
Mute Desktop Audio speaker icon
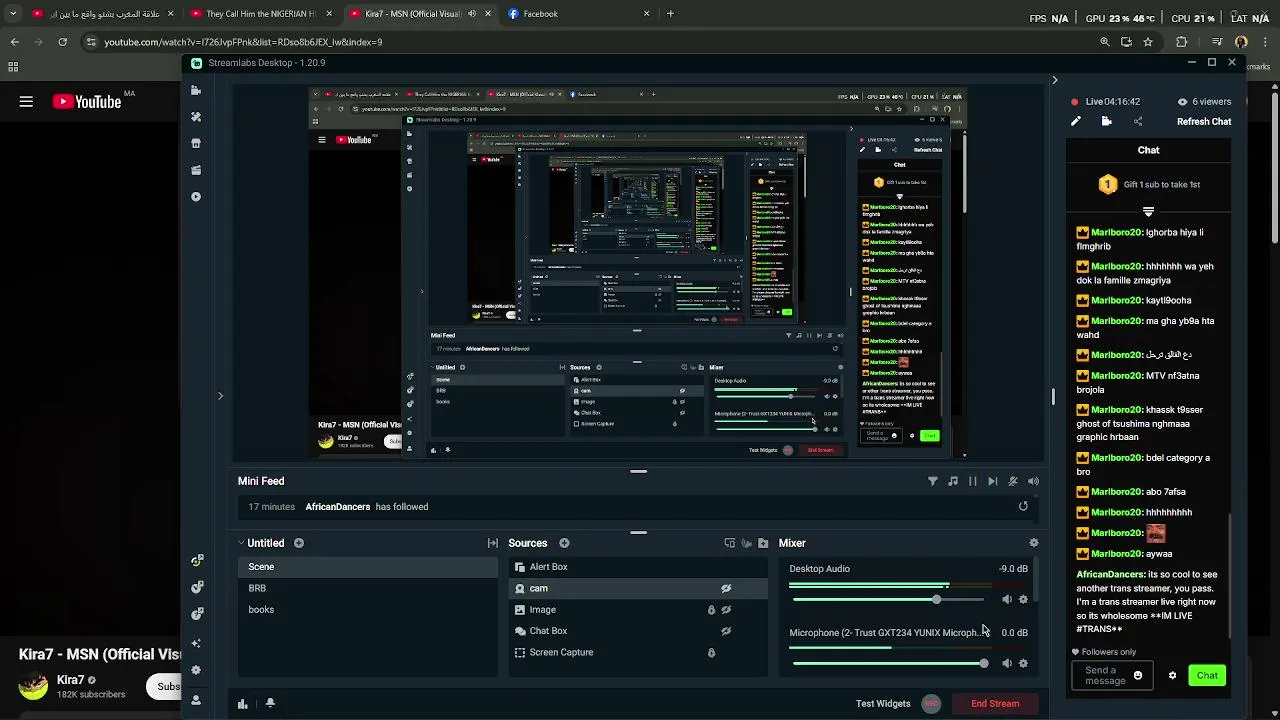(x=1007, y=600)
